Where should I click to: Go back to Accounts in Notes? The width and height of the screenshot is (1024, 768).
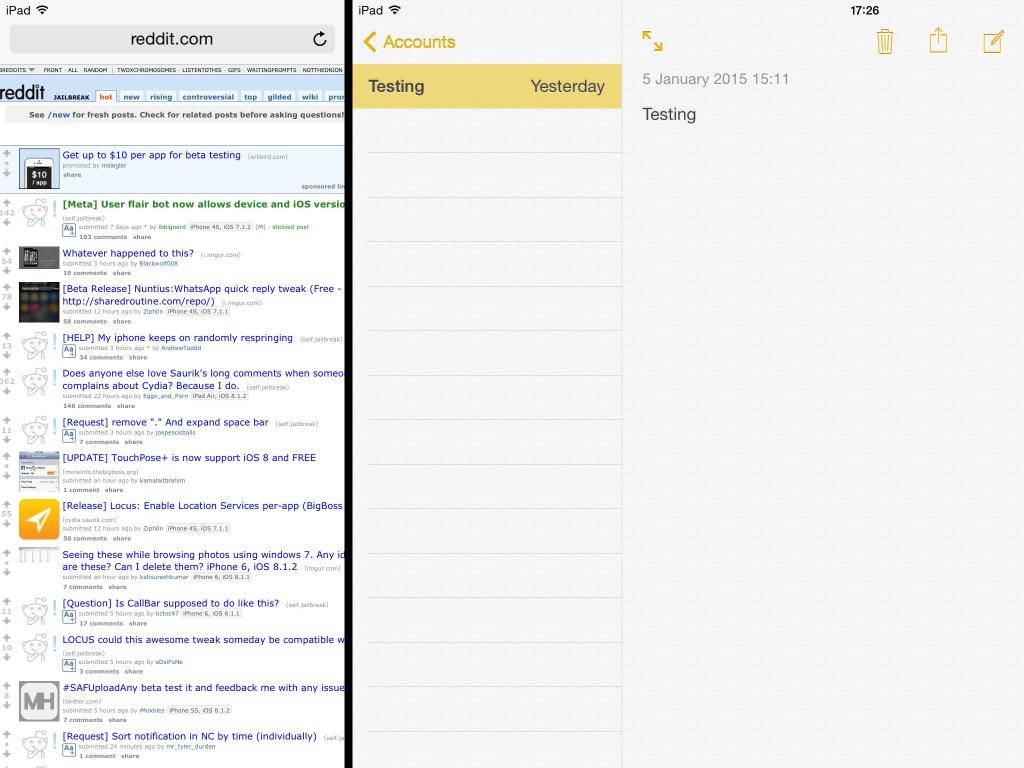tap(409, 42)
